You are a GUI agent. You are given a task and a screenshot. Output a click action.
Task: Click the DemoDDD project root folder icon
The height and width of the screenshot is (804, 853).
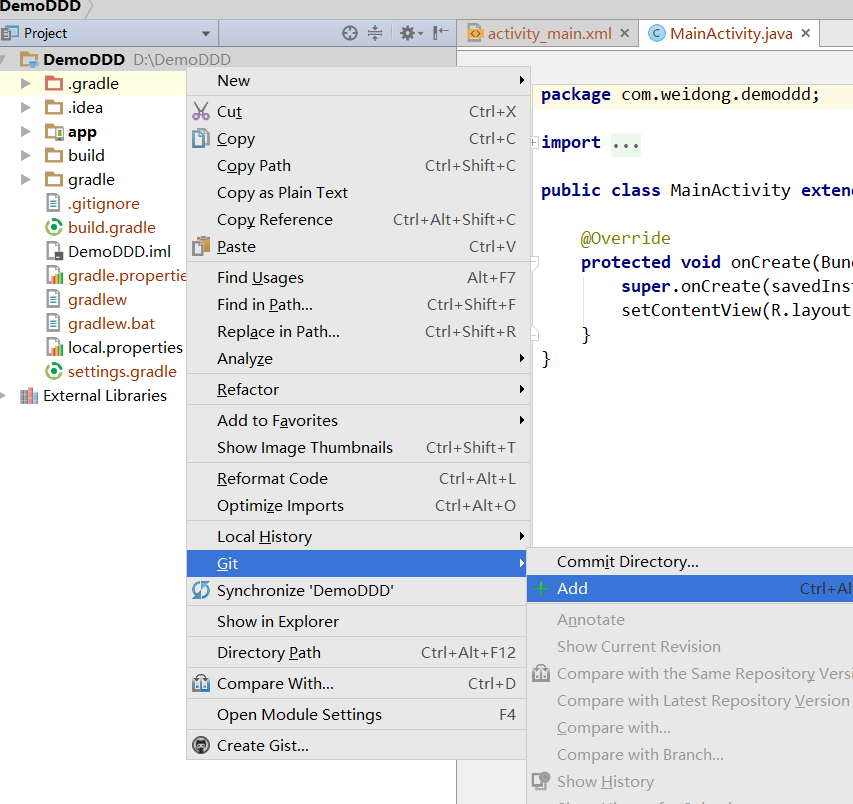click(29, 59)
